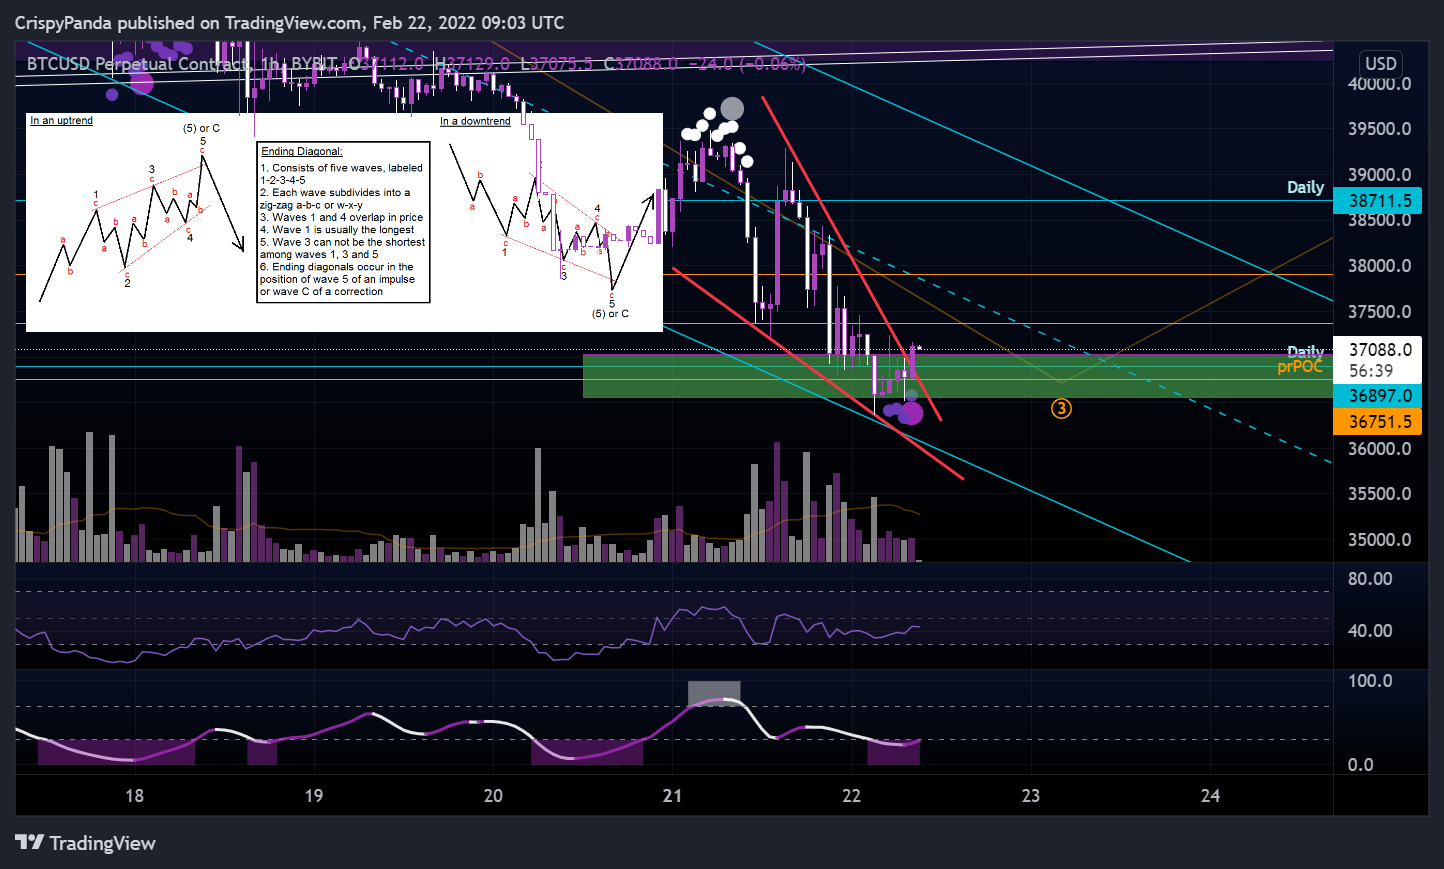The image size is (1444, 869).
Task: Click the countdown timer 56:39
Action: click(1370, 371)
